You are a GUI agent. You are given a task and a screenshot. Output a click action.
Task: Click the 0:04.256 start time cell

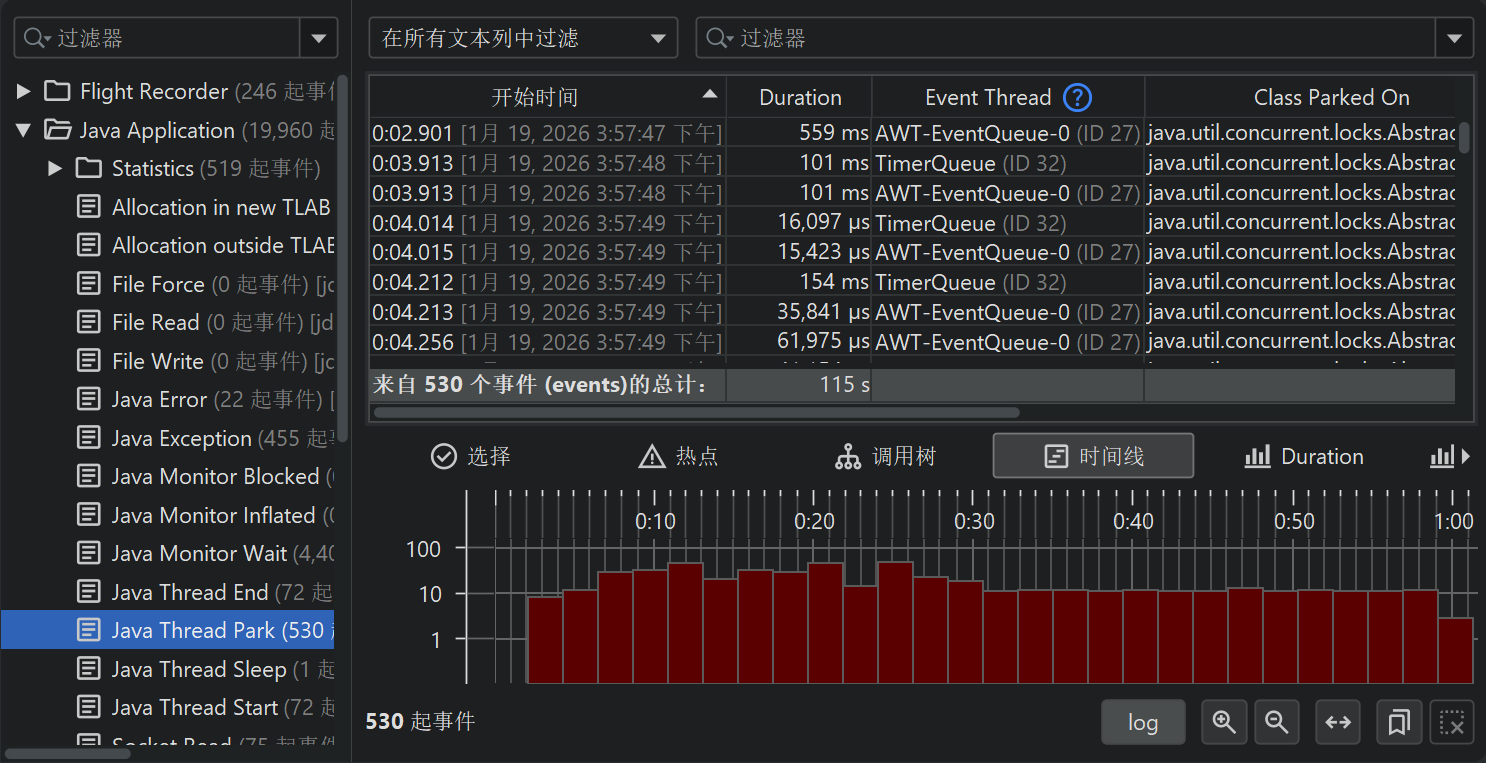point(548,342)
